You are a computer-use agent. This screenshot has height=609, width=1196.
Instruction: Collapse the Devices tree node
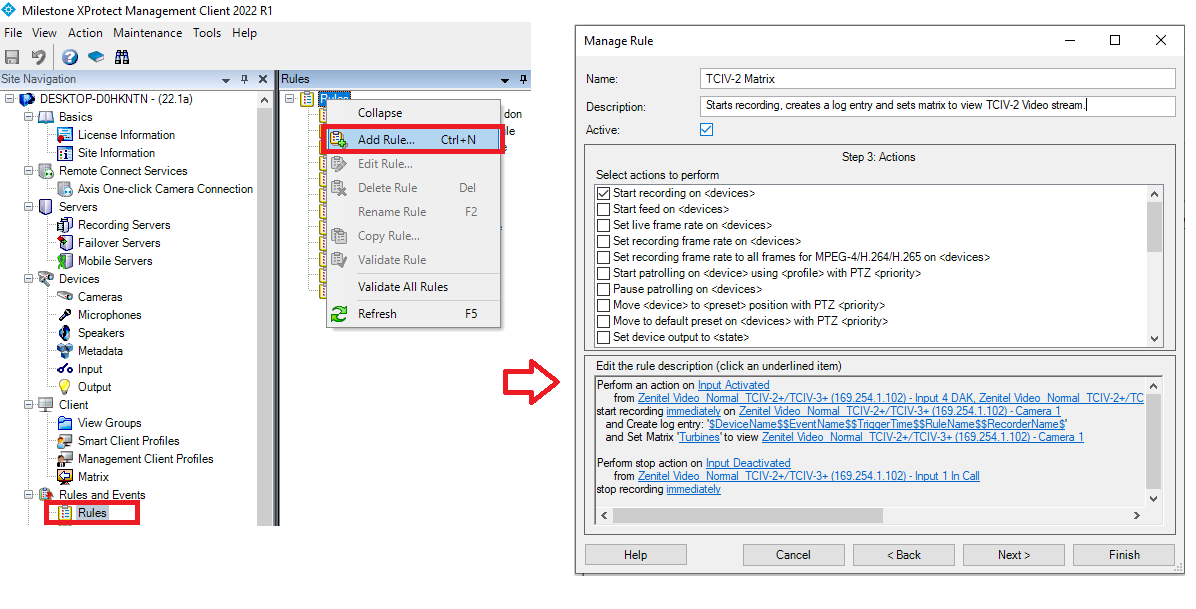tap(28, 279)
